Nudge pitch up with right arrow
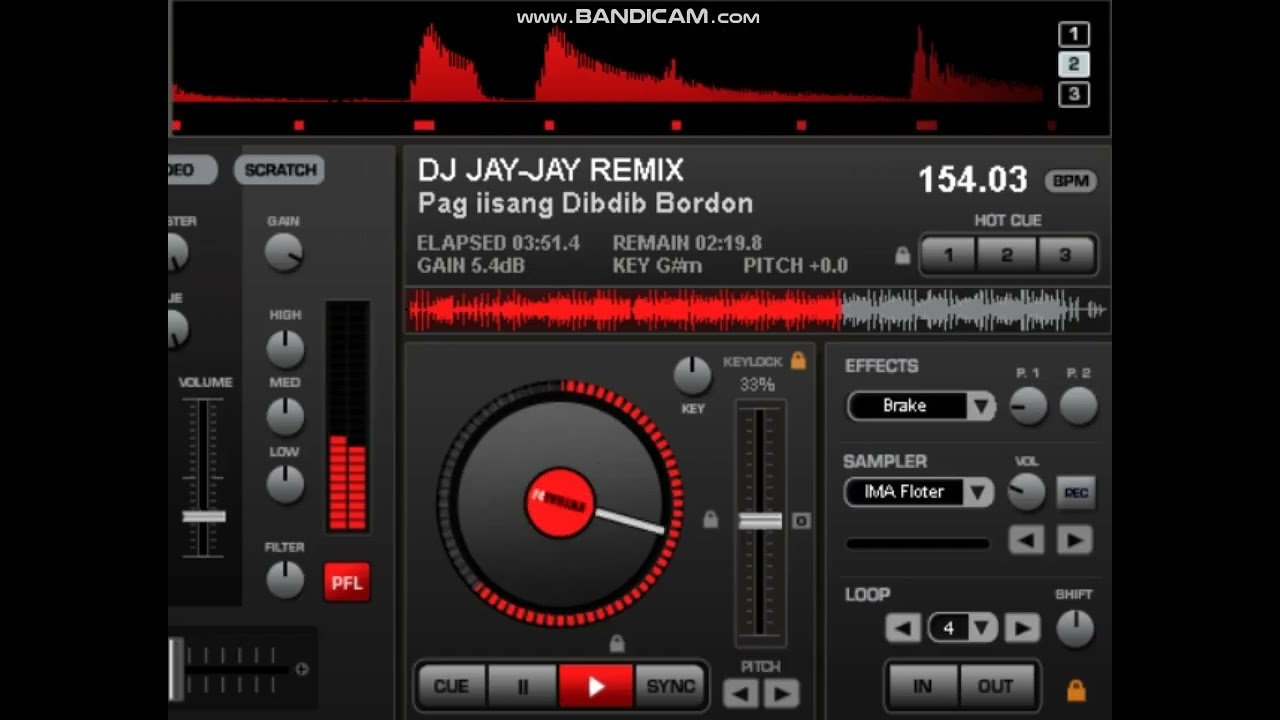Viewport: 1280px width, 720px height. click(781, 693)
